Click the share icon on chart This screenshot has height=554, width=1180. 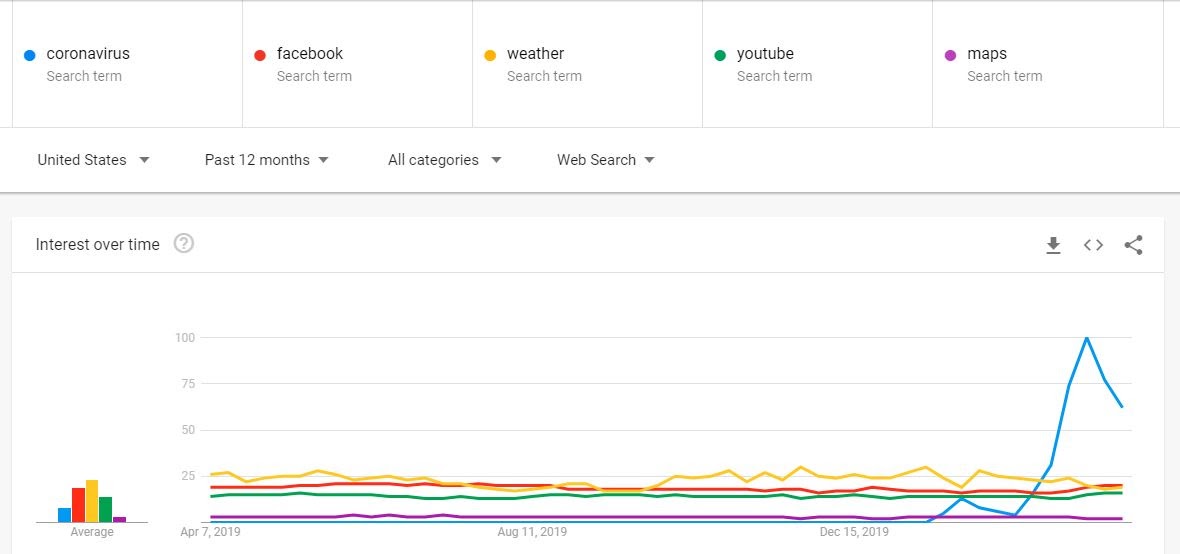(x=1133, y=245)
